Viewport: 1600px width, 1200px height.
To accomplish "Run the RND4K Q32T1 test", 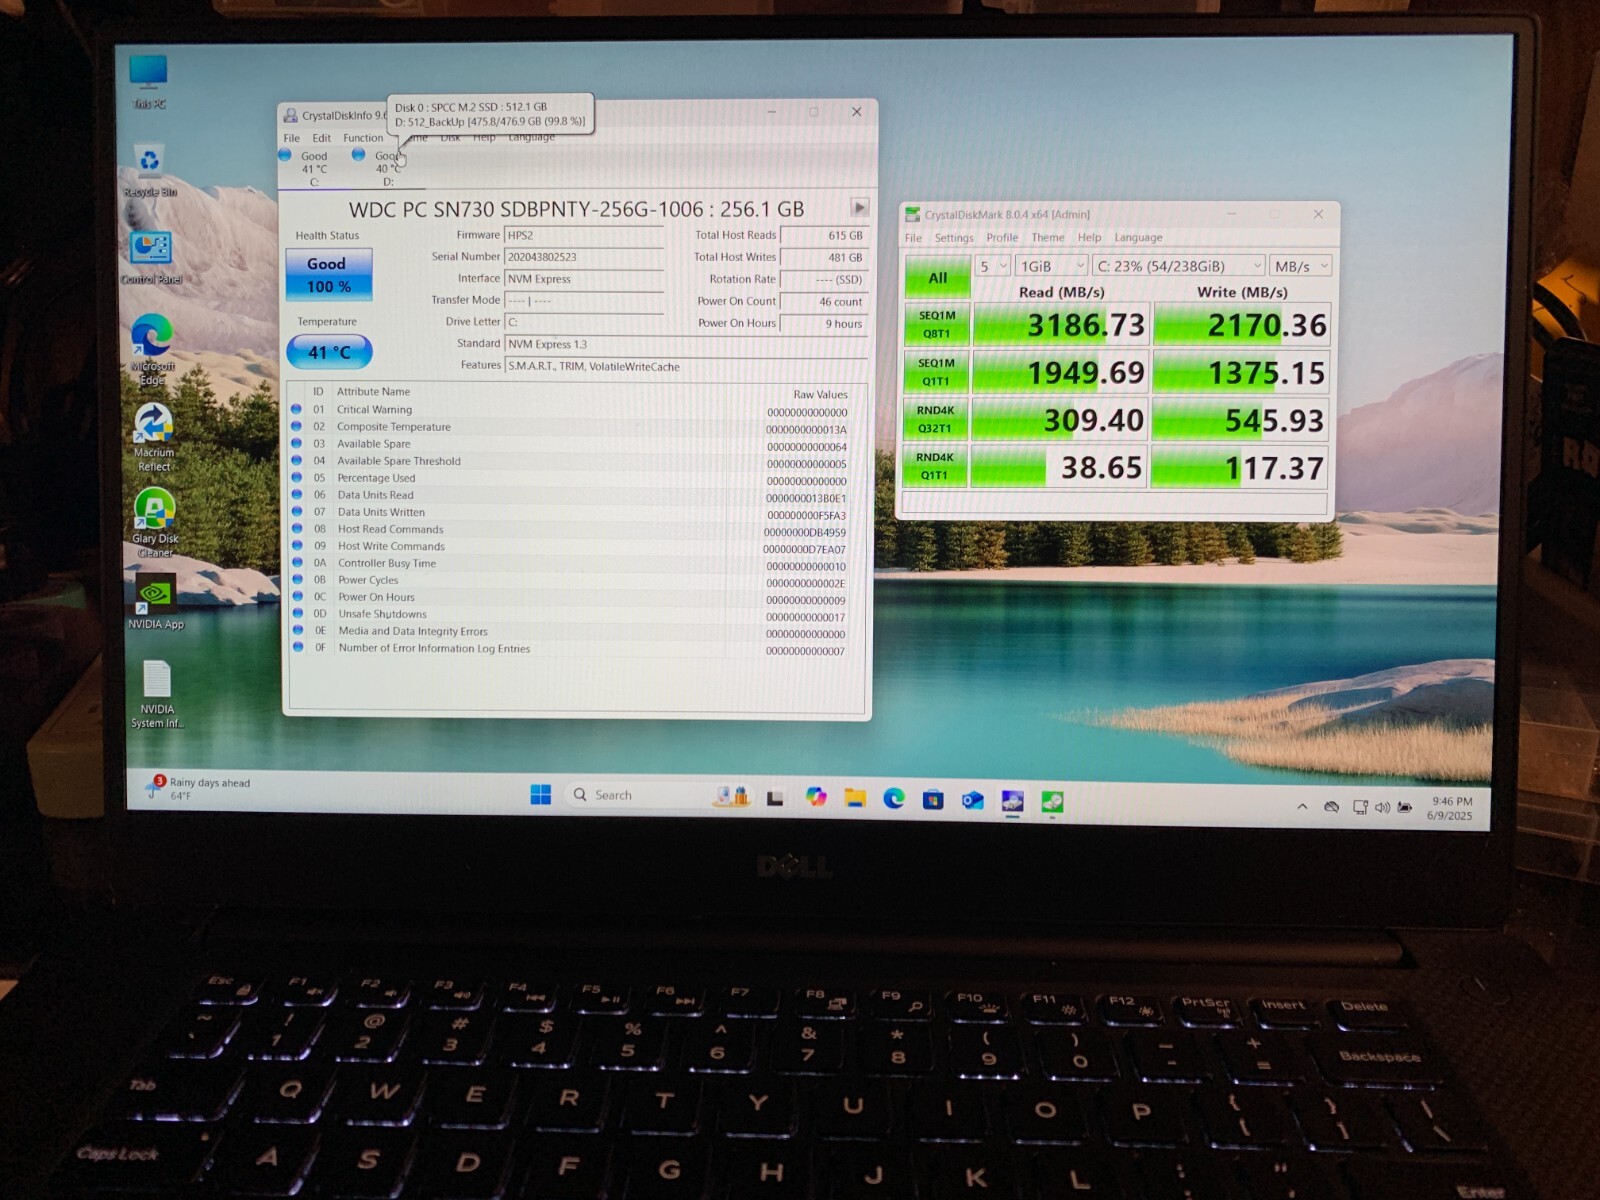I will click(x=935, y=419).
